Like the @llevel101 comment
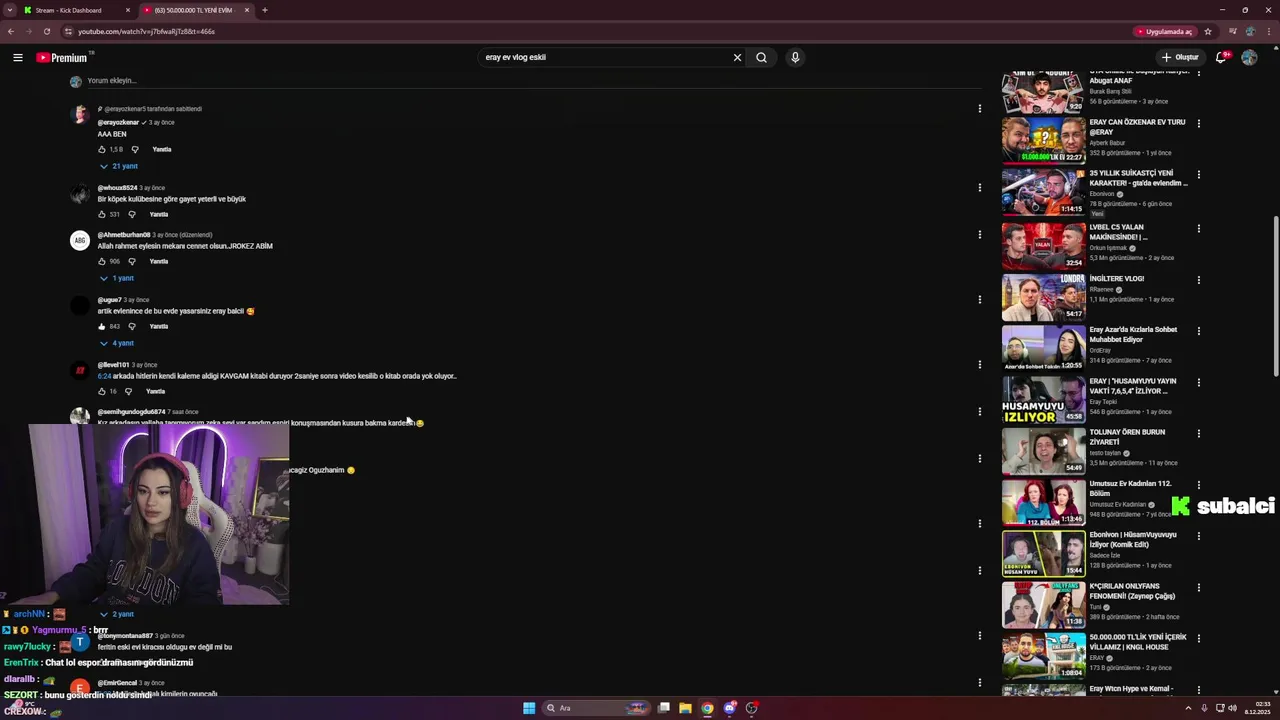The height and width of the screenshot is (720, 1280). 102,391
